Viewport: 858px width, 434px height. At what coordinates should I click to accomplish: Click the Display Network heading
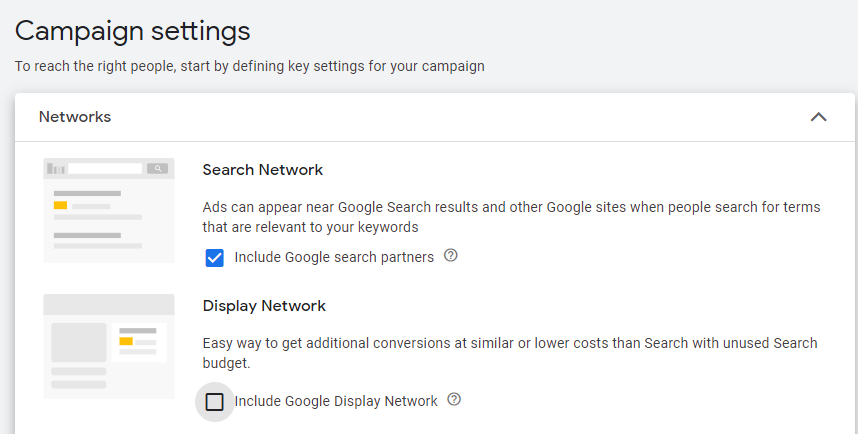tap(264, 306)
